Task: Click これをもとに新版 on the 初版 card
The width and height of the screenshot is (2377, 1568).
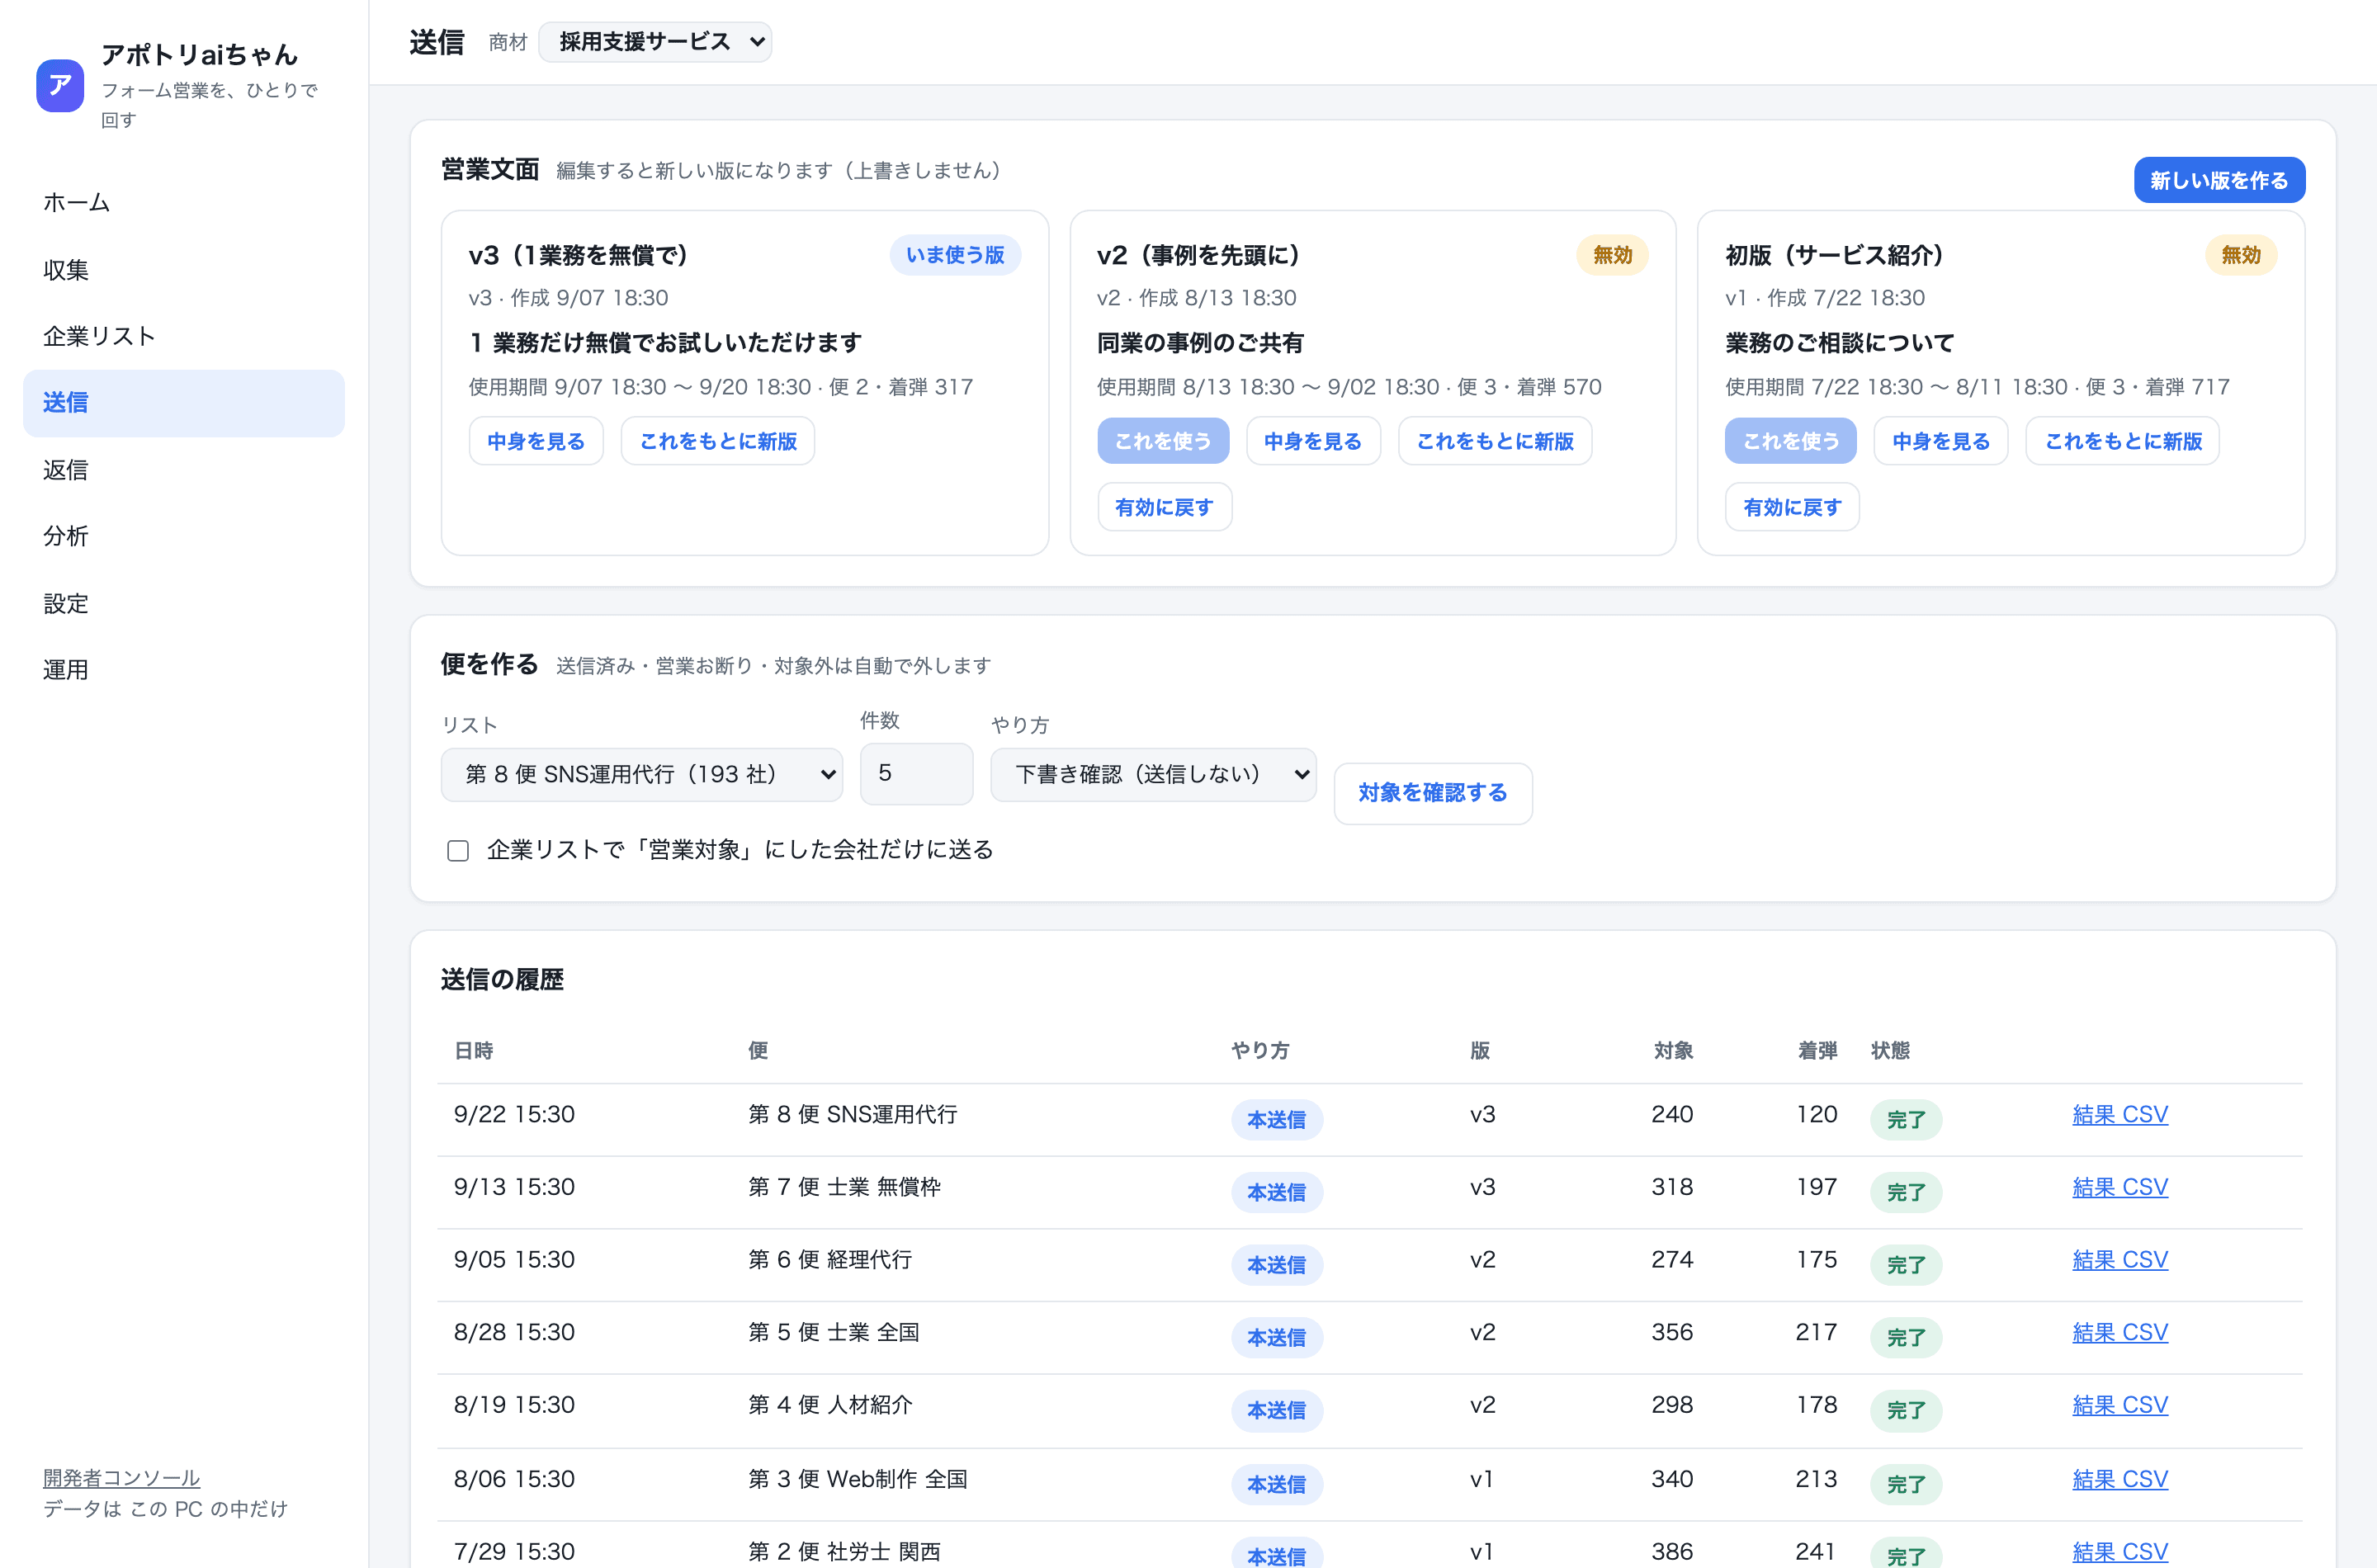Action: 2123,441
